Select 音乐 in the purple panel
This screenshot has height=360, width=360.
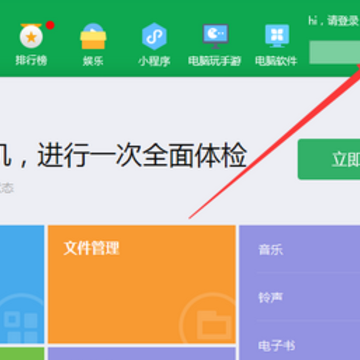[x=271, y=250]
